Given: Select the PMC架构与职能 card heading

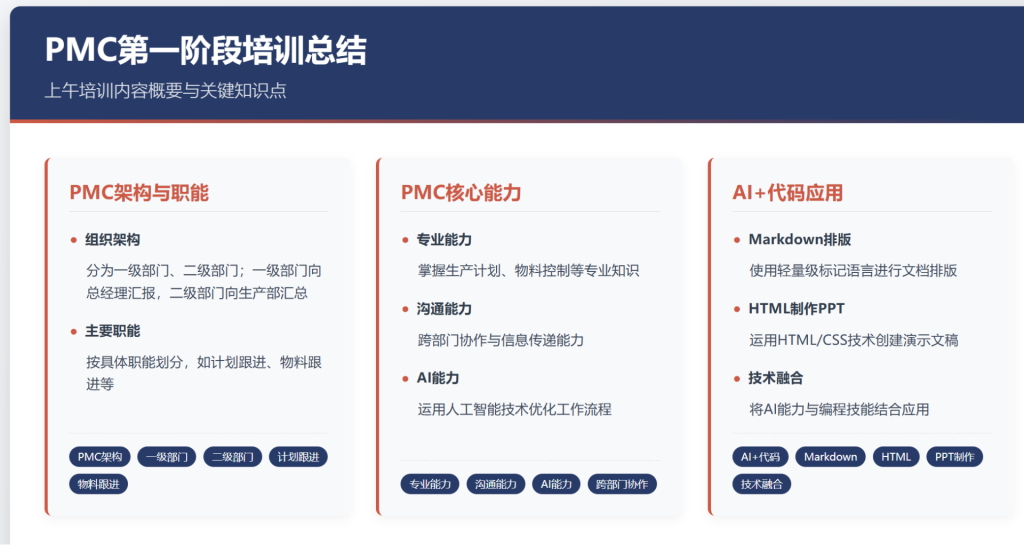Looking at the screenshot, I should point(139,193).
